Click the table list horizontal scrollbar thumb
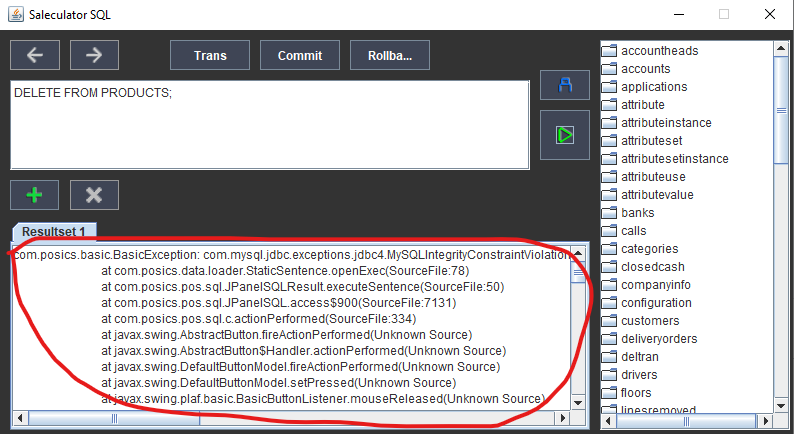The height and width of the screenshot is (434, 794). point(686,420)
